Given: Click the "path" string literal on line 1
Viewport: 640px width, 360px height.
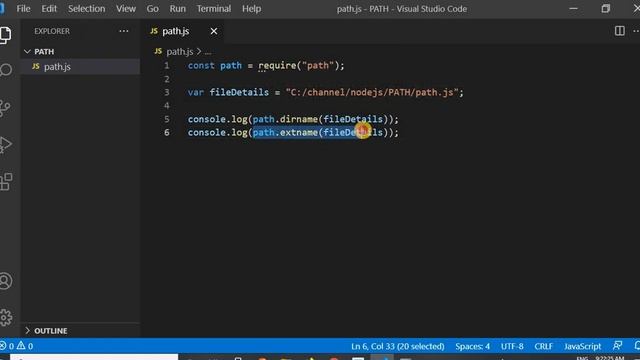Looking at the screenshot, I should tap(318, 65).
